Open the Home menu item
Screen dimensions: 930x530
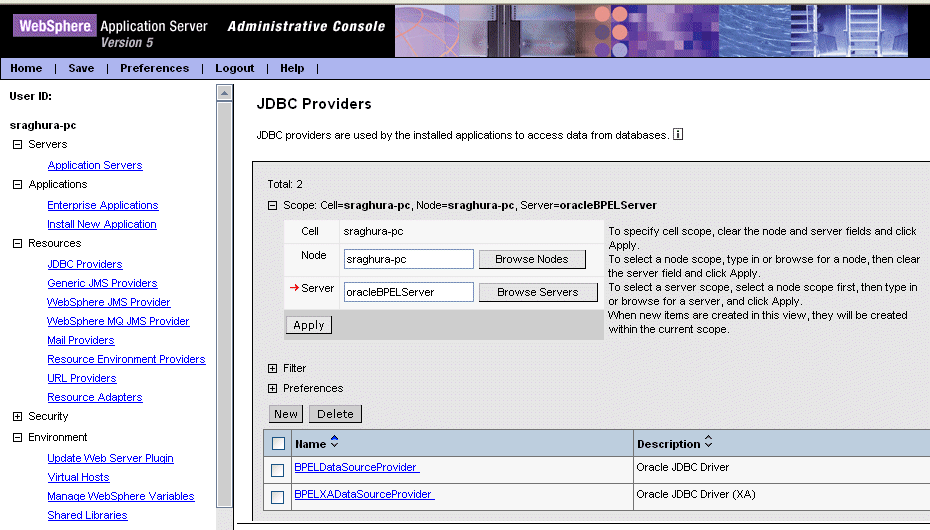[x=26, y=68]
